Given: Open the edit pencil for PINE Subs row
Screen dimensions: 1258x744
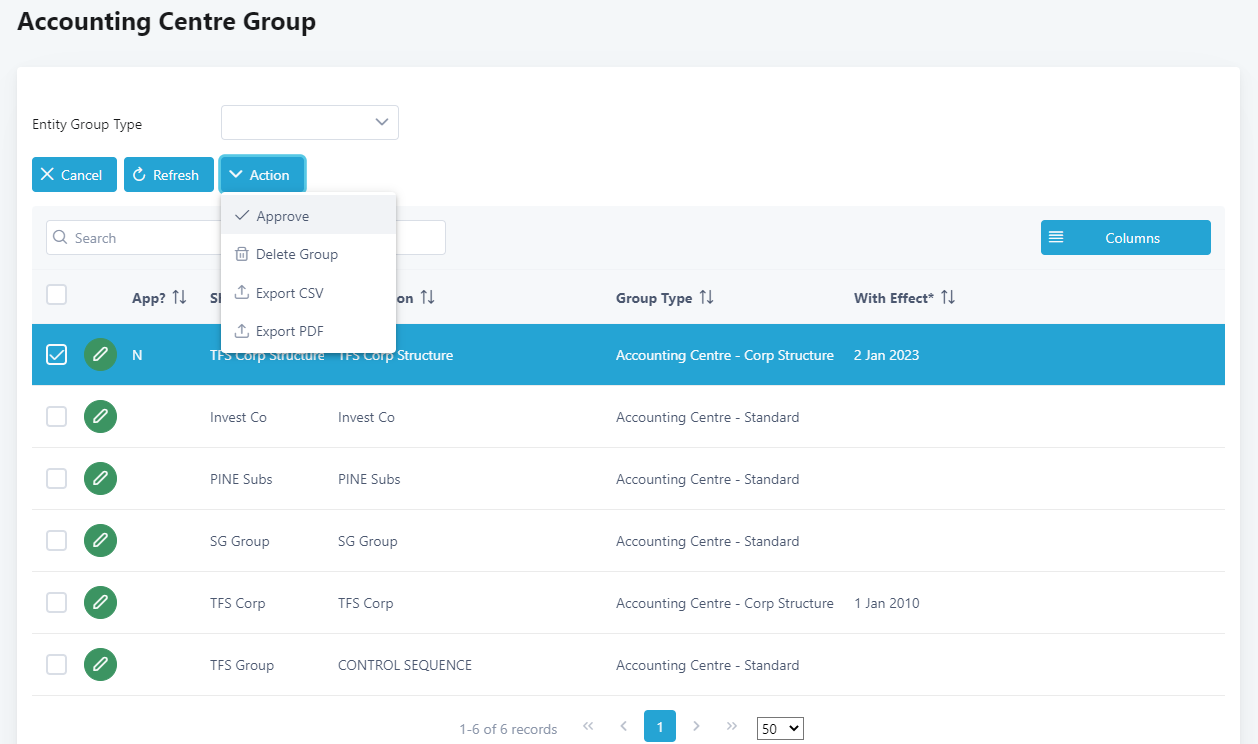Looking at the screenshot, I should (100, 479).
